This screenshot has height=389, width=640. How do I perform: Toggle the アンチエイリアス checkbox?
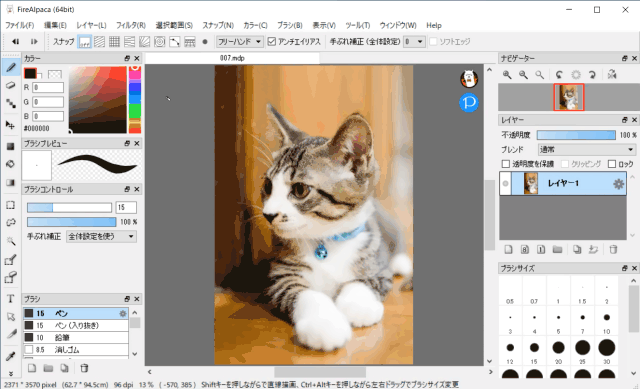272,42
